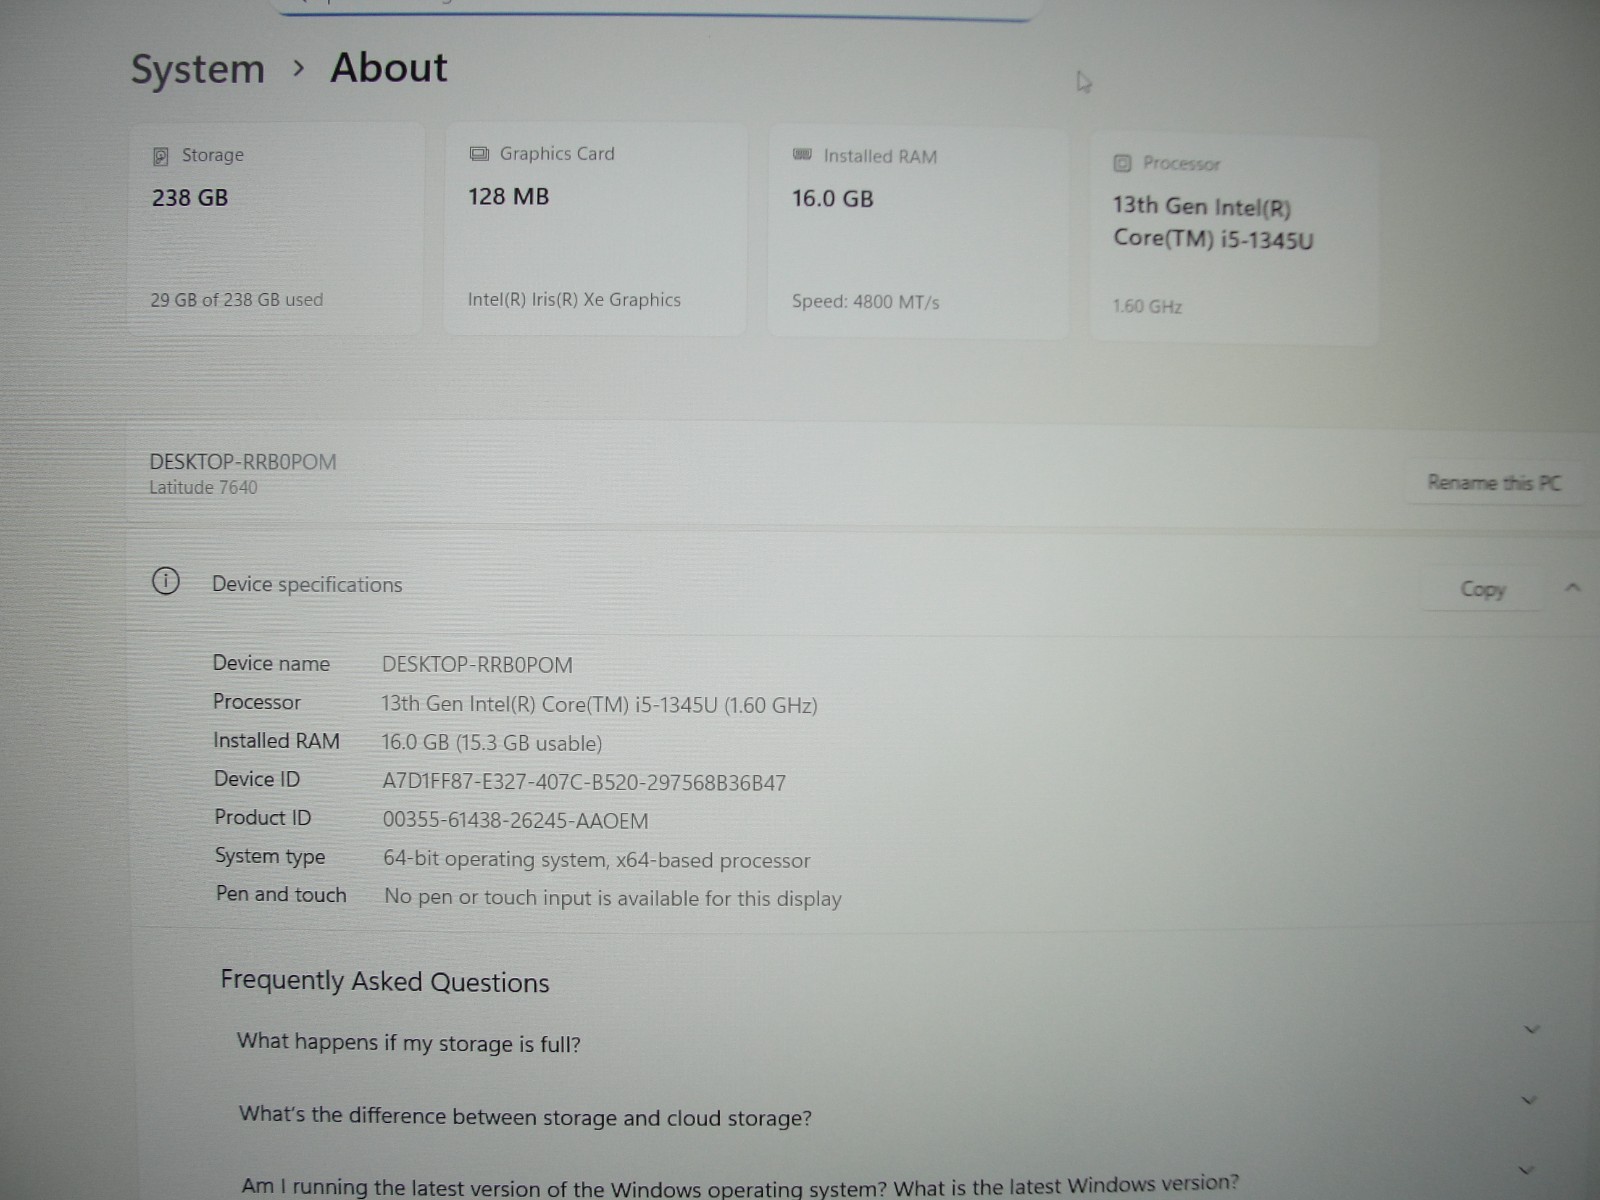
Task: Click the Latitude 7640 model text
Action: tap(203, 487)
